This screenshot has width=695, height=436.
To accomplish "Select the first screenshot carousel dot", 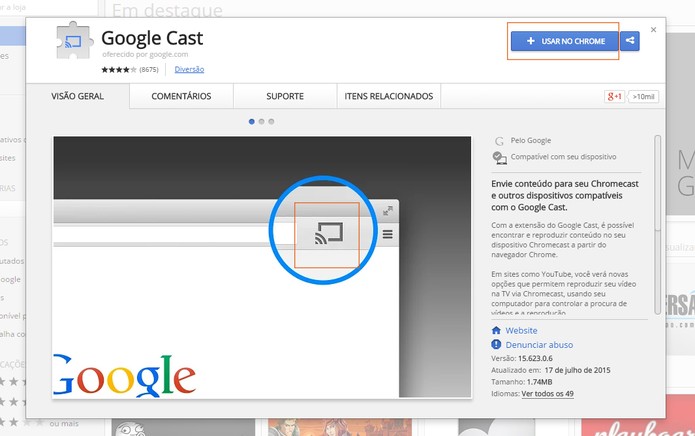I will pyautogui.click(x=252, y=121).
